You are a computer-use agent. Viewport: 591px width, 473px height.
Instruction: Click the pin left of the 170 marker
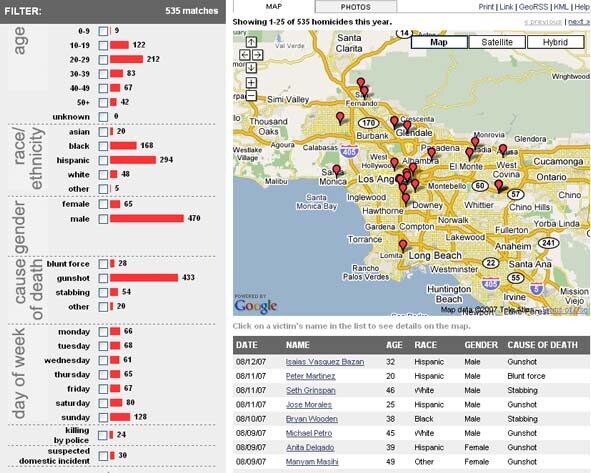[340, 118]
